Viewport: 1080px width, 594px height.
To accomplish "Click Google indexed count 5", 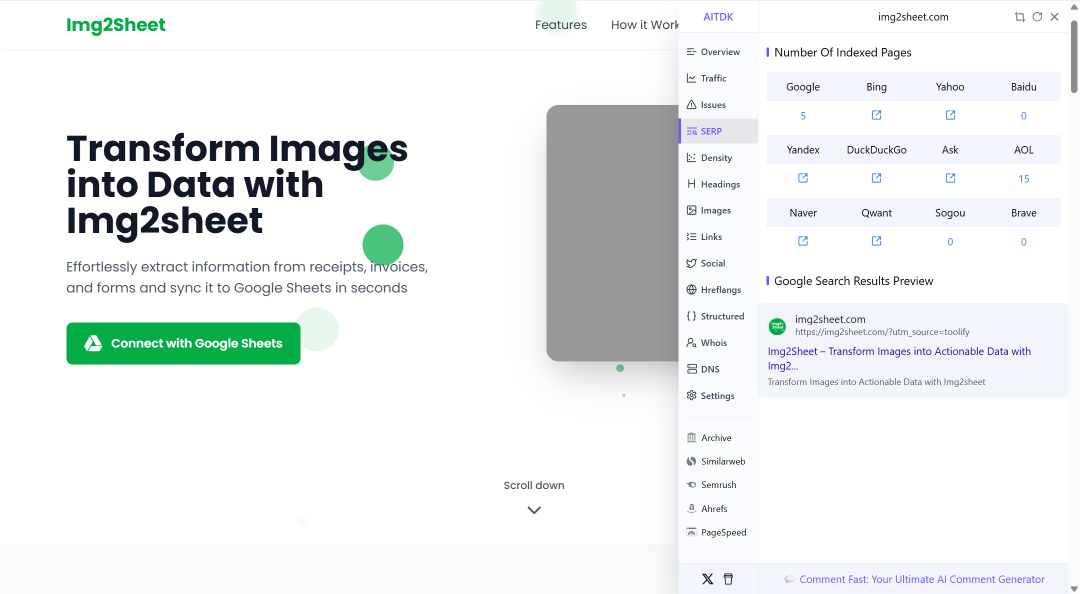I will point(803,116).
